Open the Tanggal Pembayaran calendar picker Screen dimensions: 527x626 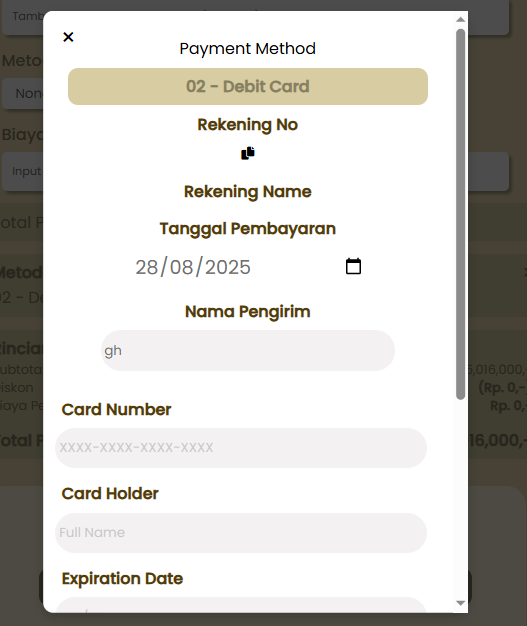[x=353, y=267]
